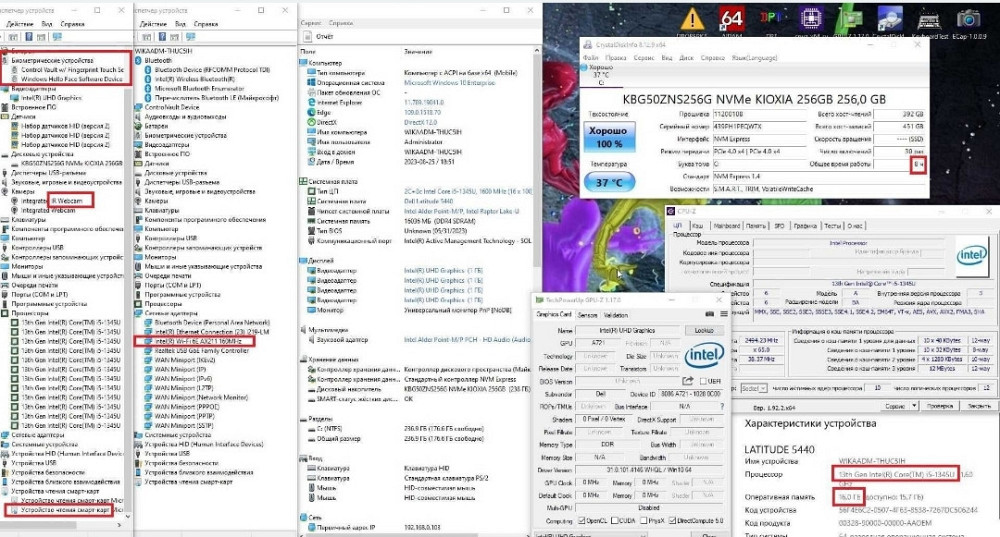Toggle the CUDA checkbox in GPU-Z
The image size is (1000, 537).
617,522
